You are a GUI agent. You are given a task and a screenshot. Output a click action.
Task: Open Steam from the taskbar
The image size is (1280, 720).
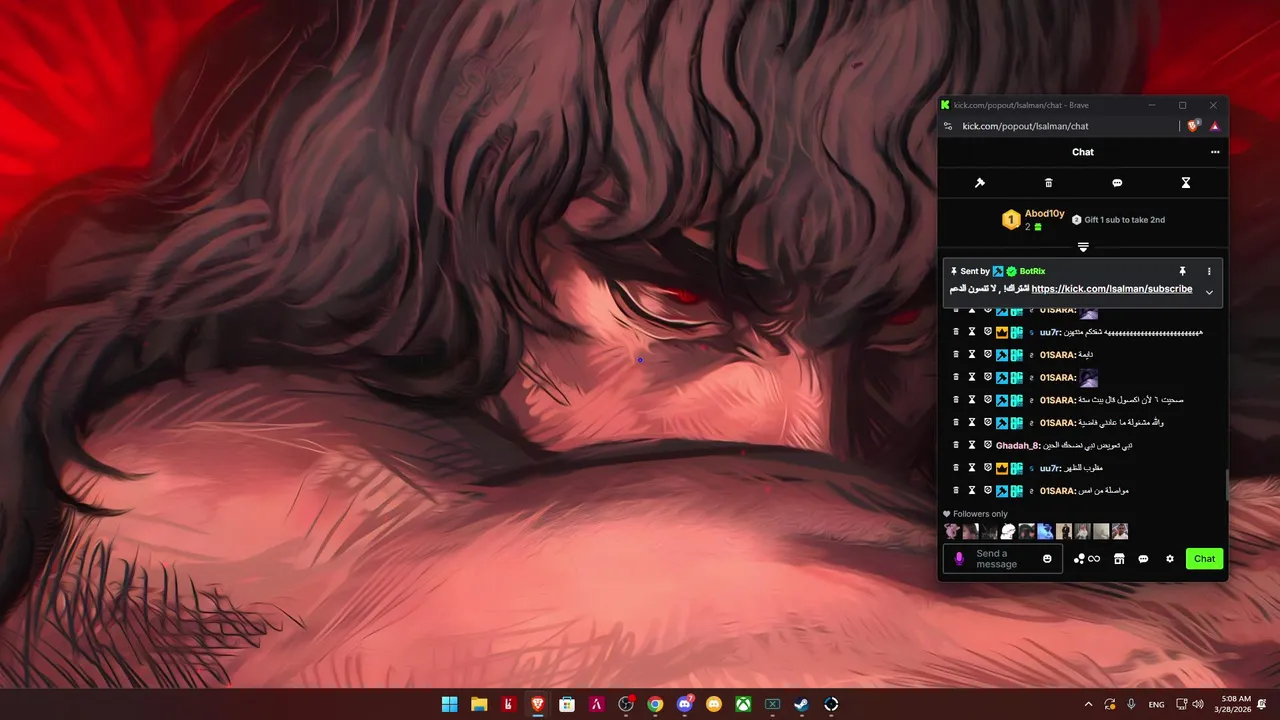click(802, 704)
